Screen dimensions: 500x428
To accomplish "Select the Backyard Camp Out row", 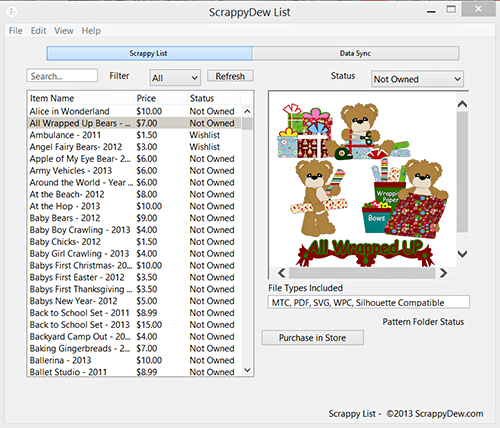I will coord(134,337).
